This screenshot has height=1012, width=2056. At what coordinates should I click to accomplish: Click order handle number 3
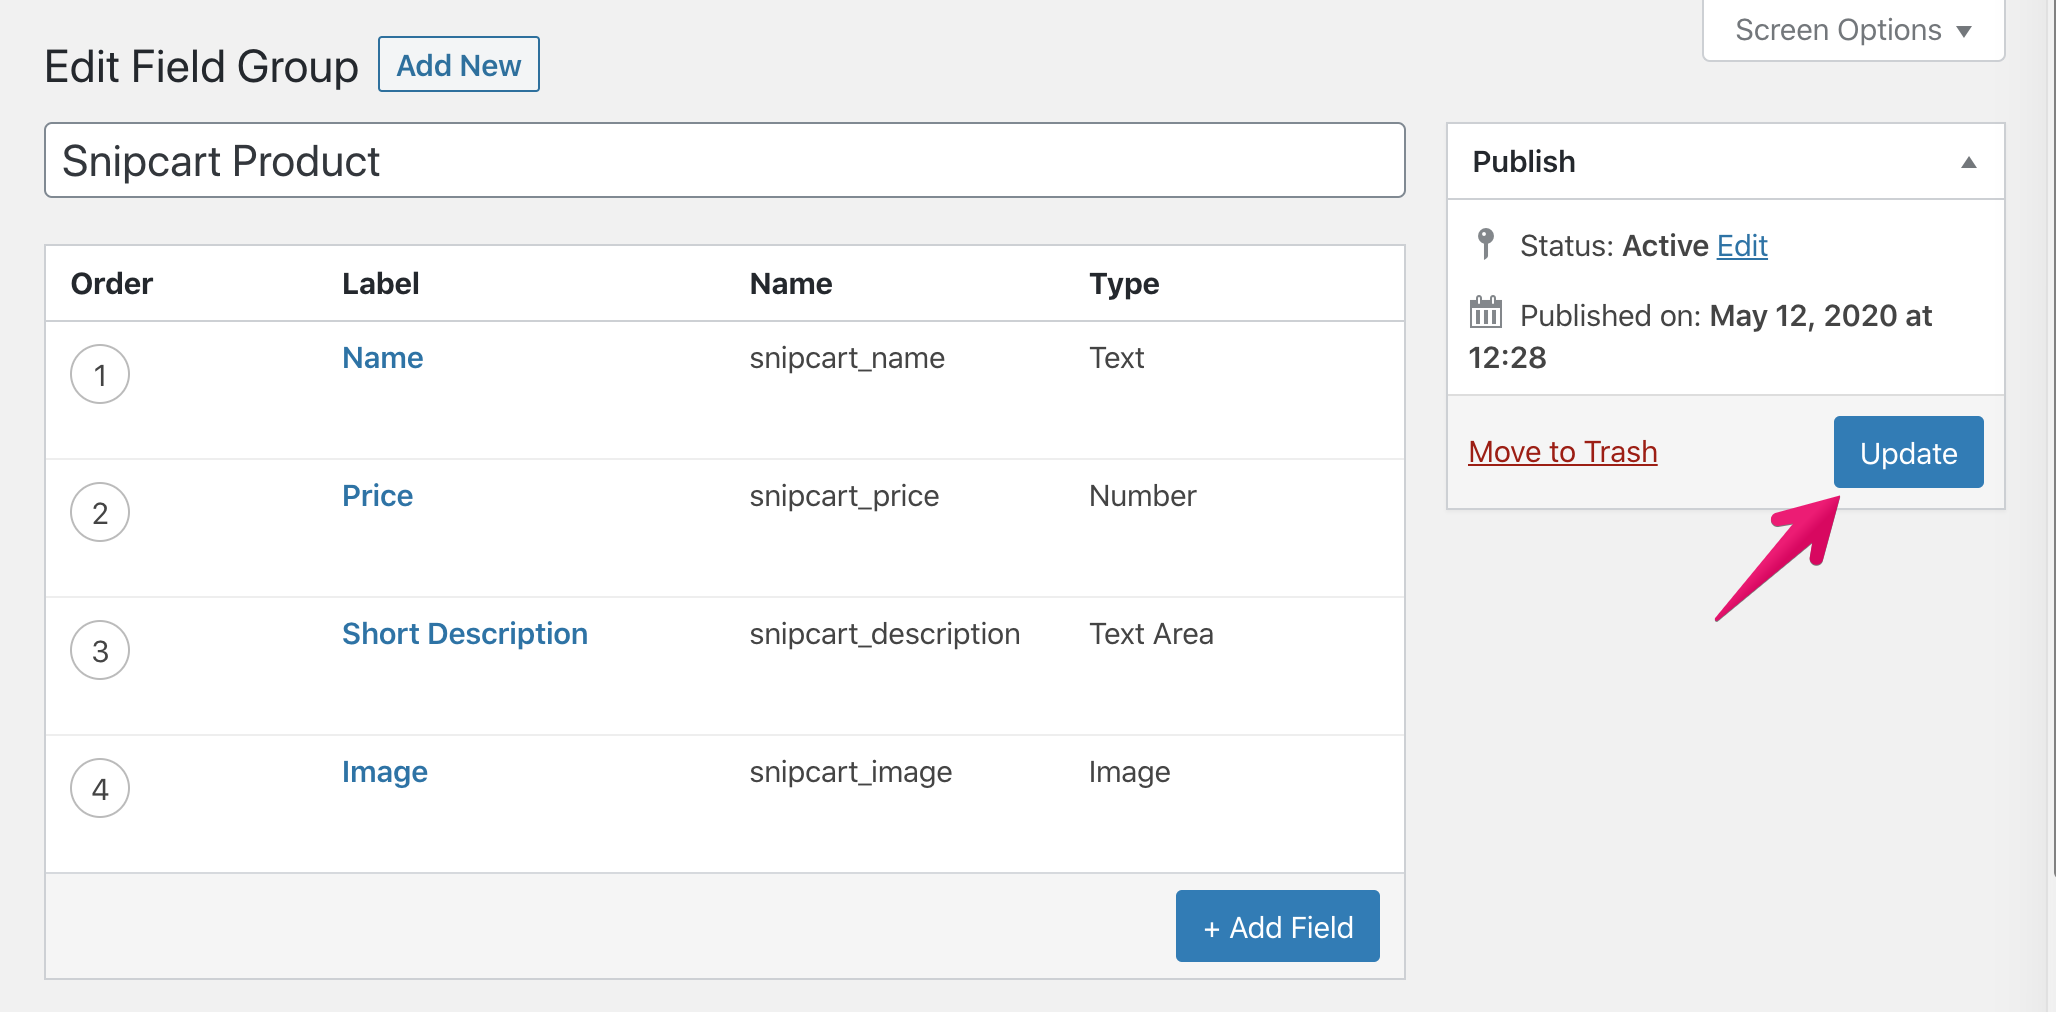pos(100,650)
